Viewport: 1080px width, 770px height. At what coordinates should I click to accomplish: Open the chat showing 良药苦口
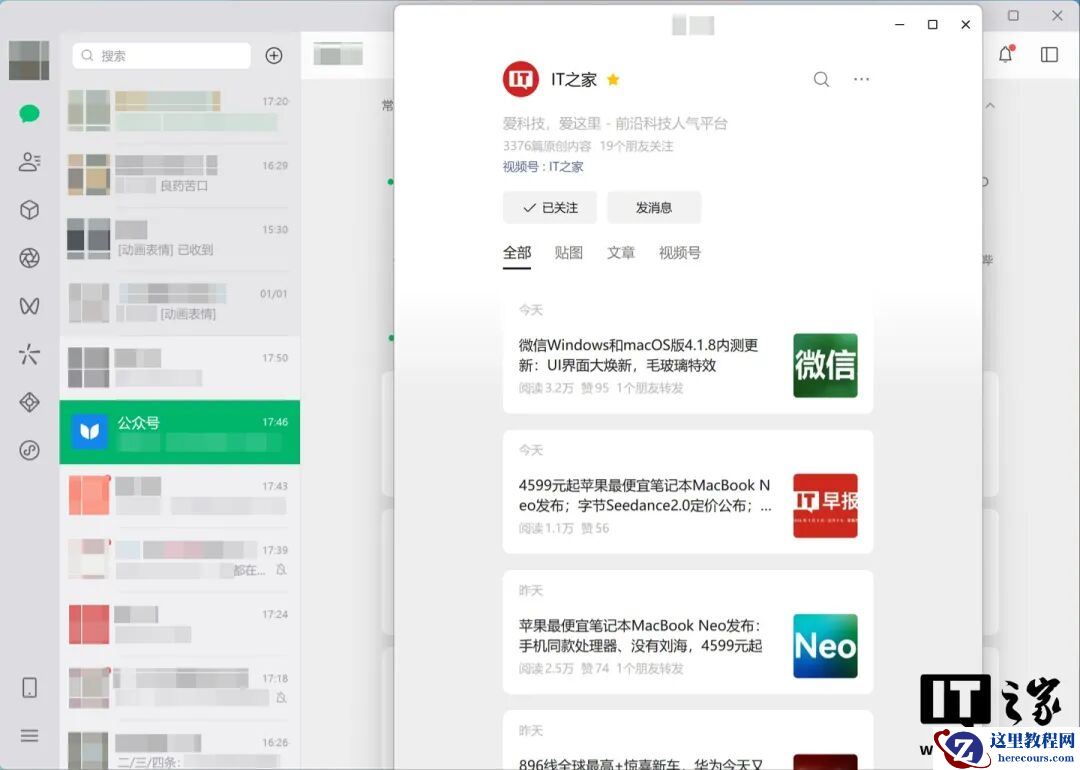coord(180,175)
